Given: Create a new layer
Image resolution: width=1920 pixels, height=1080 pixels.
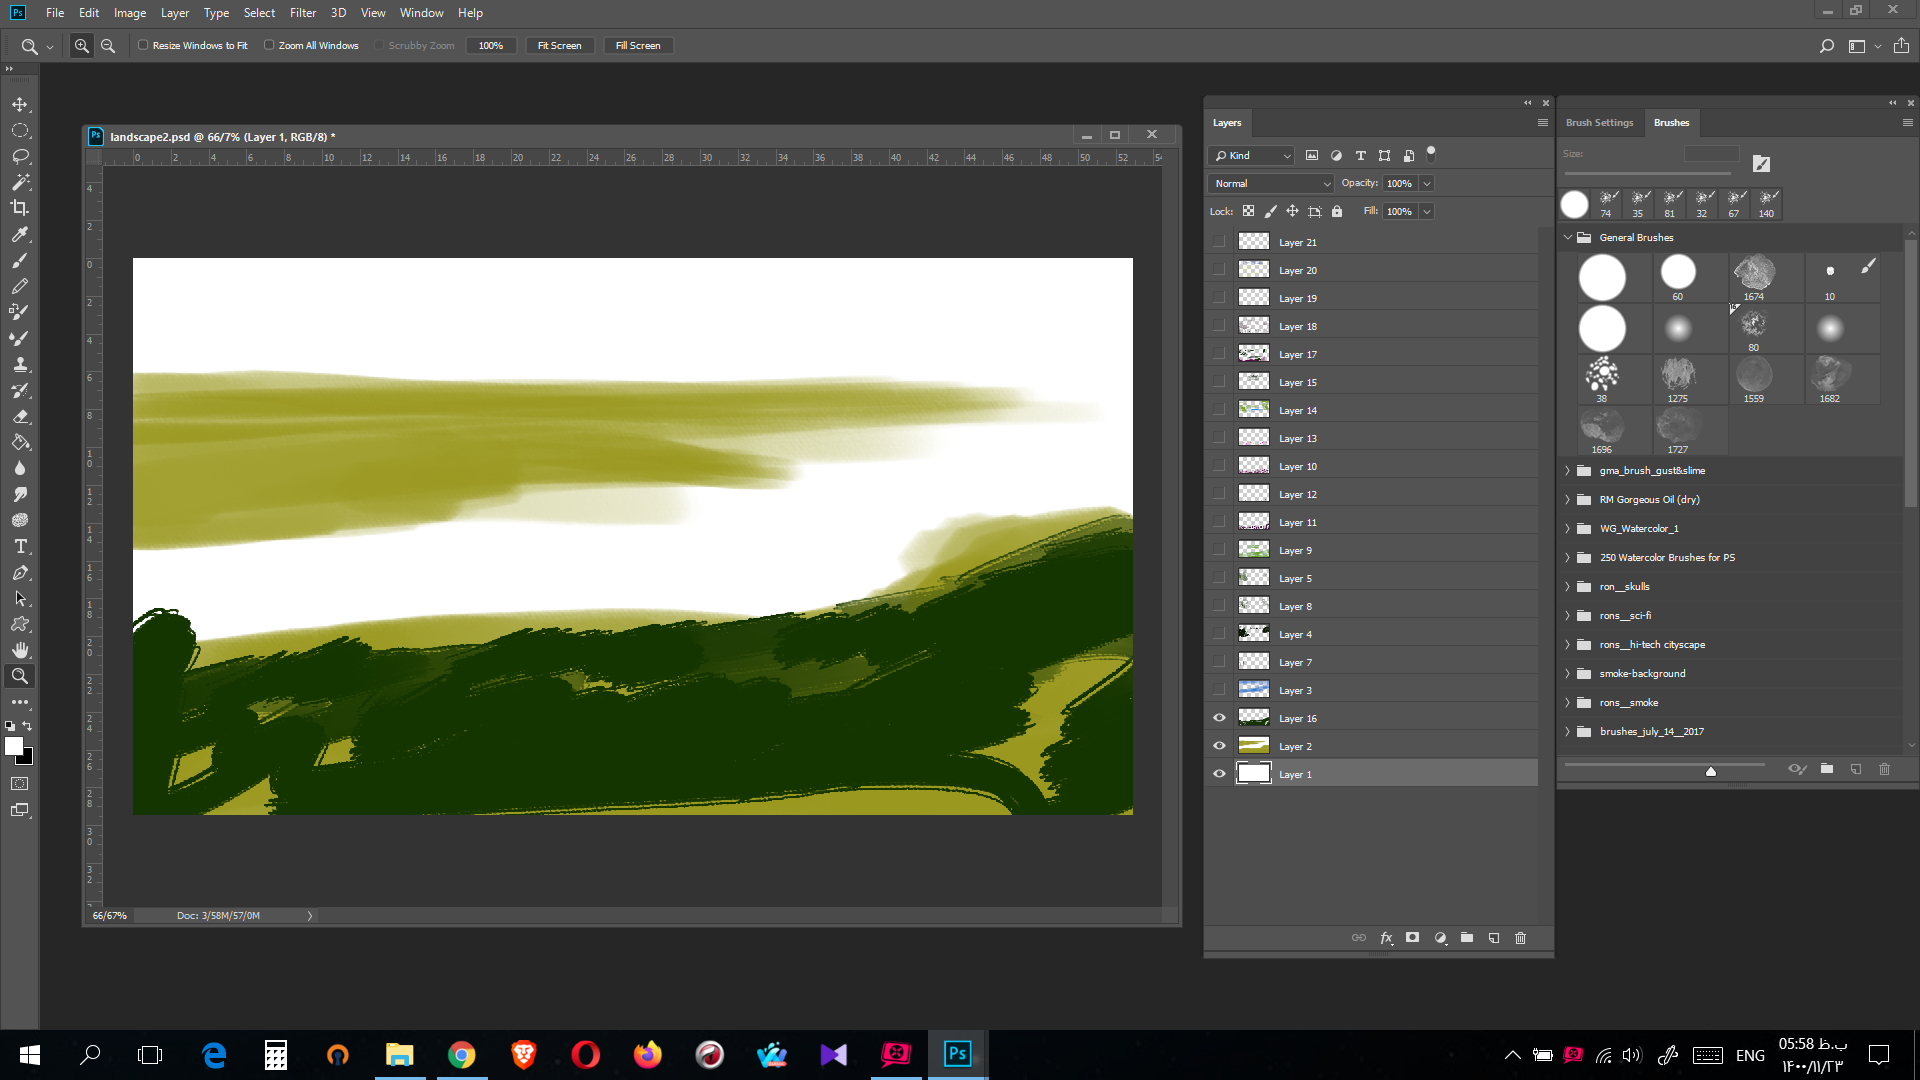Looking at the screenshot, I should click(x=1494, y=938).
